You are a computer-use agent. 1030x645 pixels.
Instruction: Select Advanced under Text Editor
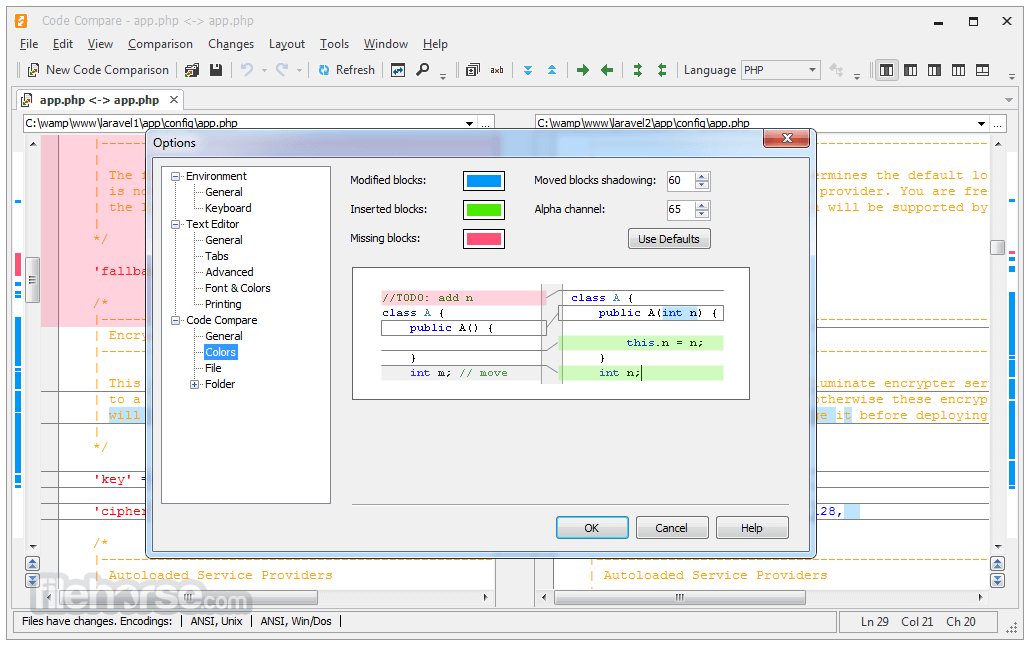pyautogui.click(x=229, y=272)
